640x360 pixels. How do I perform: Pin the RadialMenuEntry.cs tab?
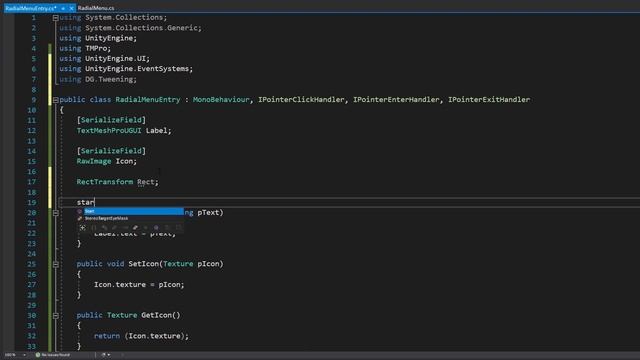63,8
